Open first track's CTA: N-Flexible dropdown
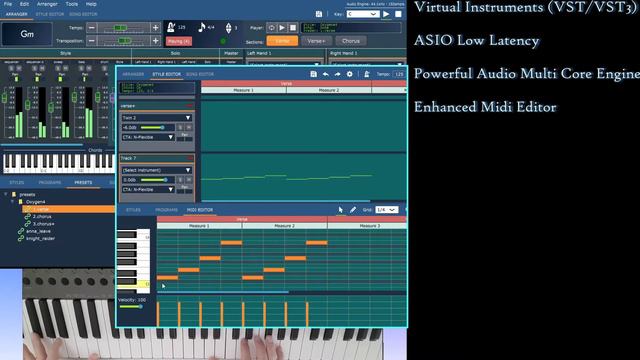 pyautogui.click(x=148, y=137)
